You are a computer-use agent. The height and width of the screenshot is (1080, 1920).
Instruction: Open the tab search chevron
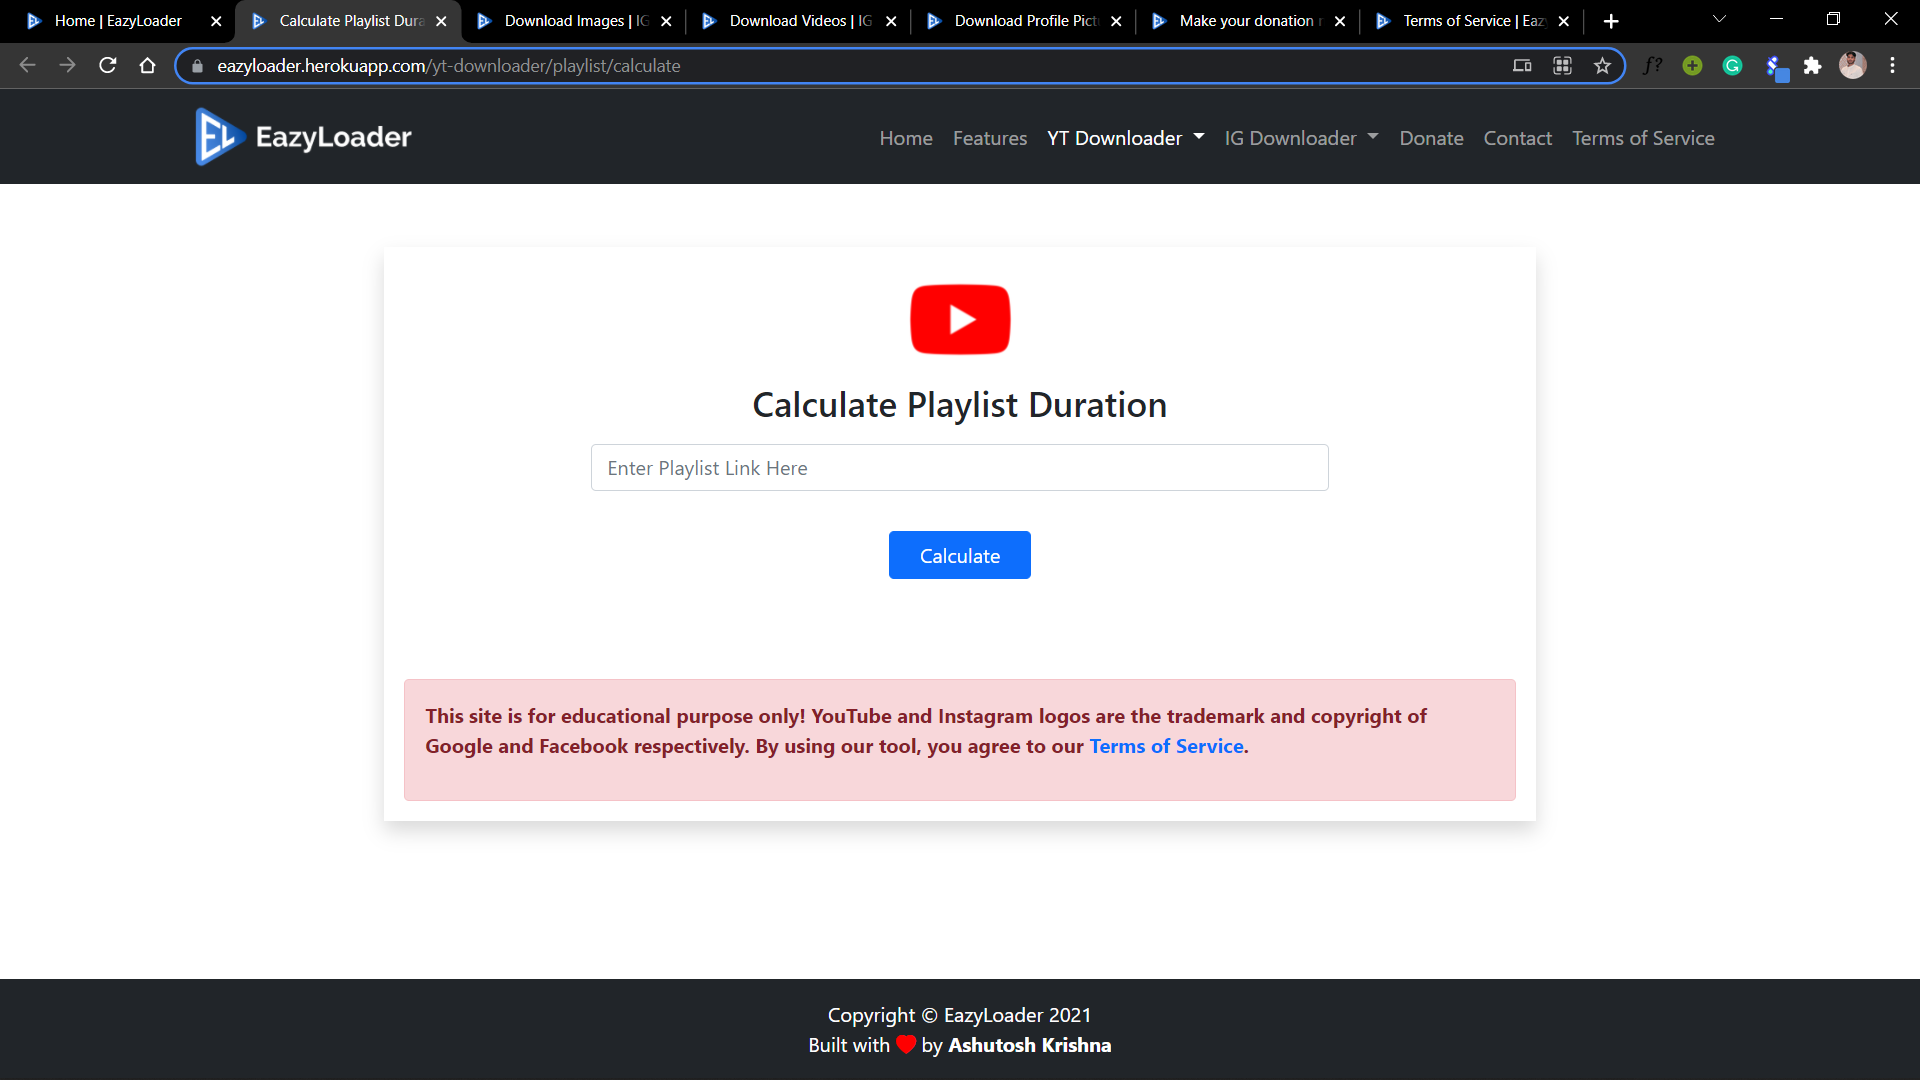(1719, 19)
